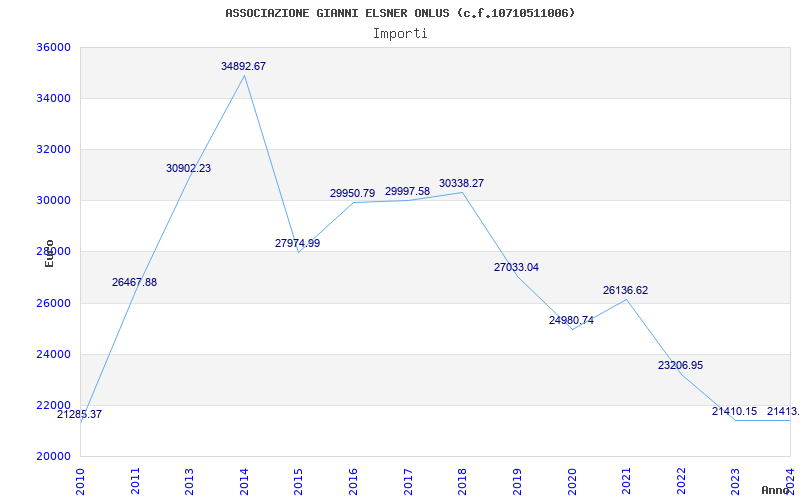Screen dimensions: 800x500
Task: Click the 2023 x-axis year label
Action: 736,481
